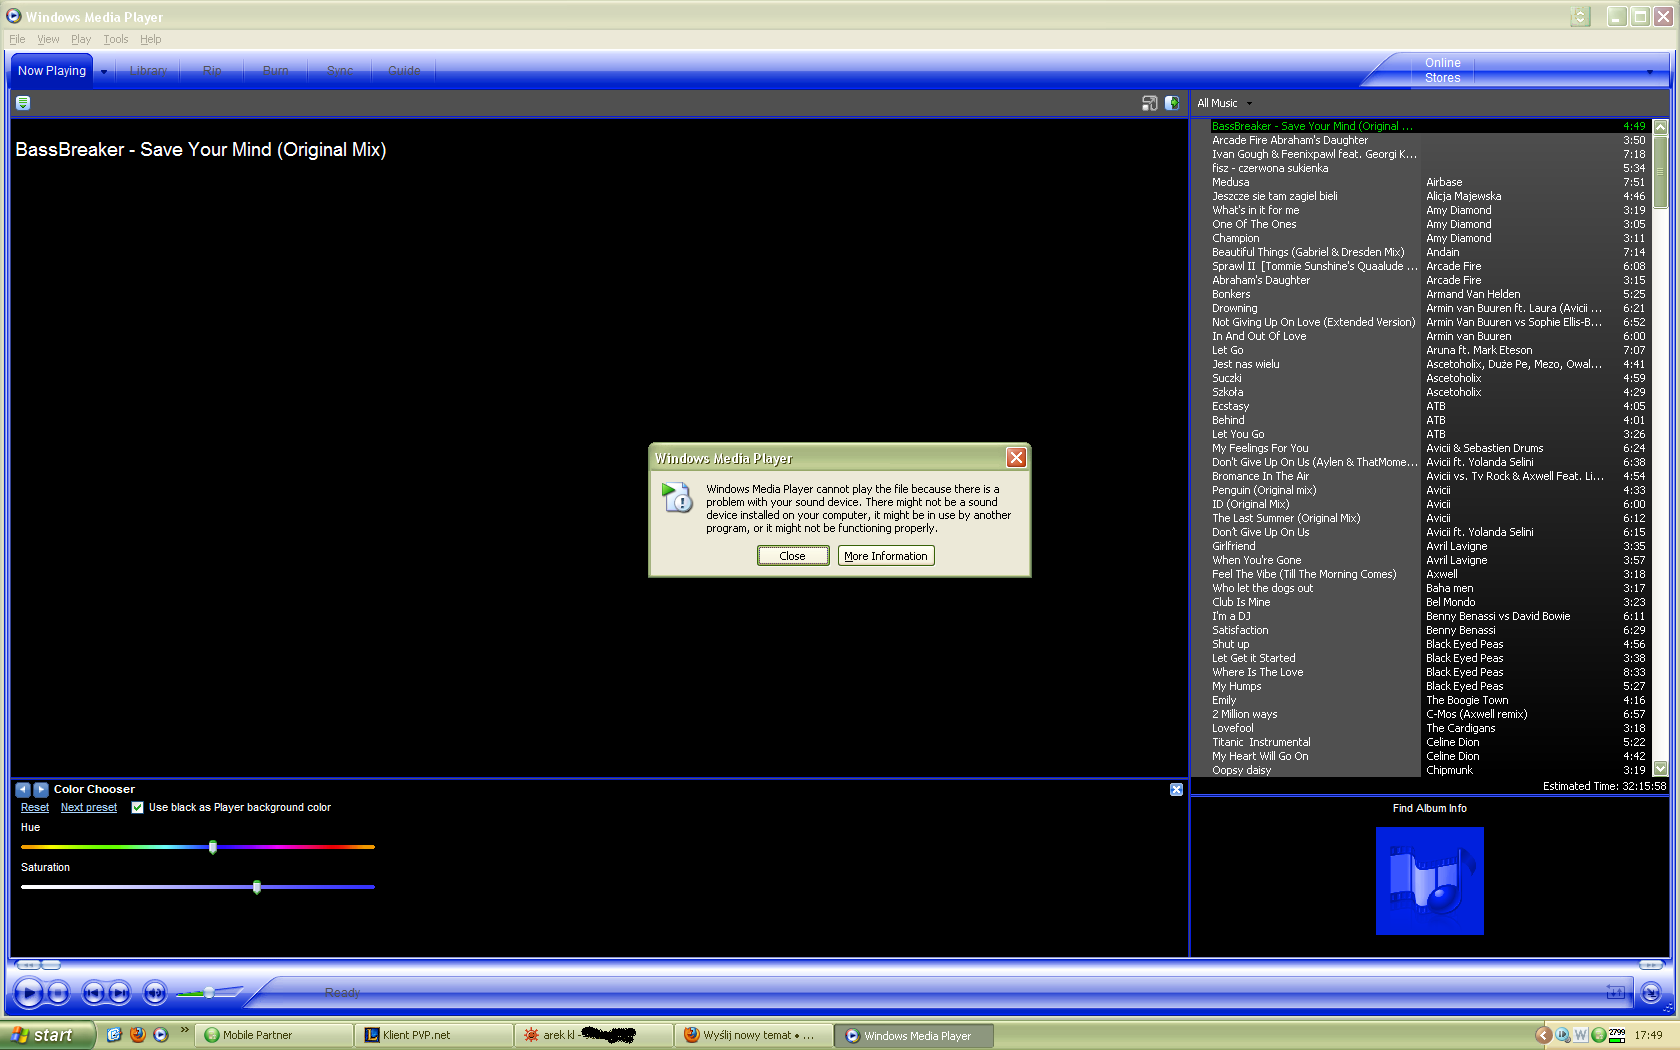The image size is (1680, 1050).
Task: Switch to the Sync tab
Action: click(340, 71)
